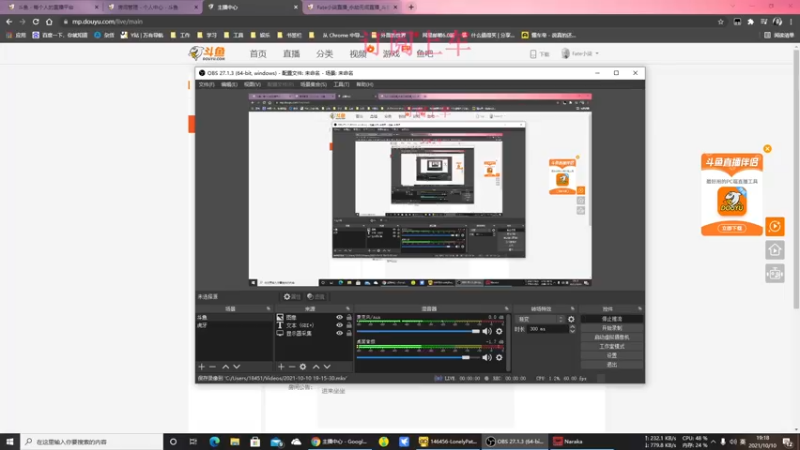
Task: Click the start recording button in OBS
Action: 612,328
